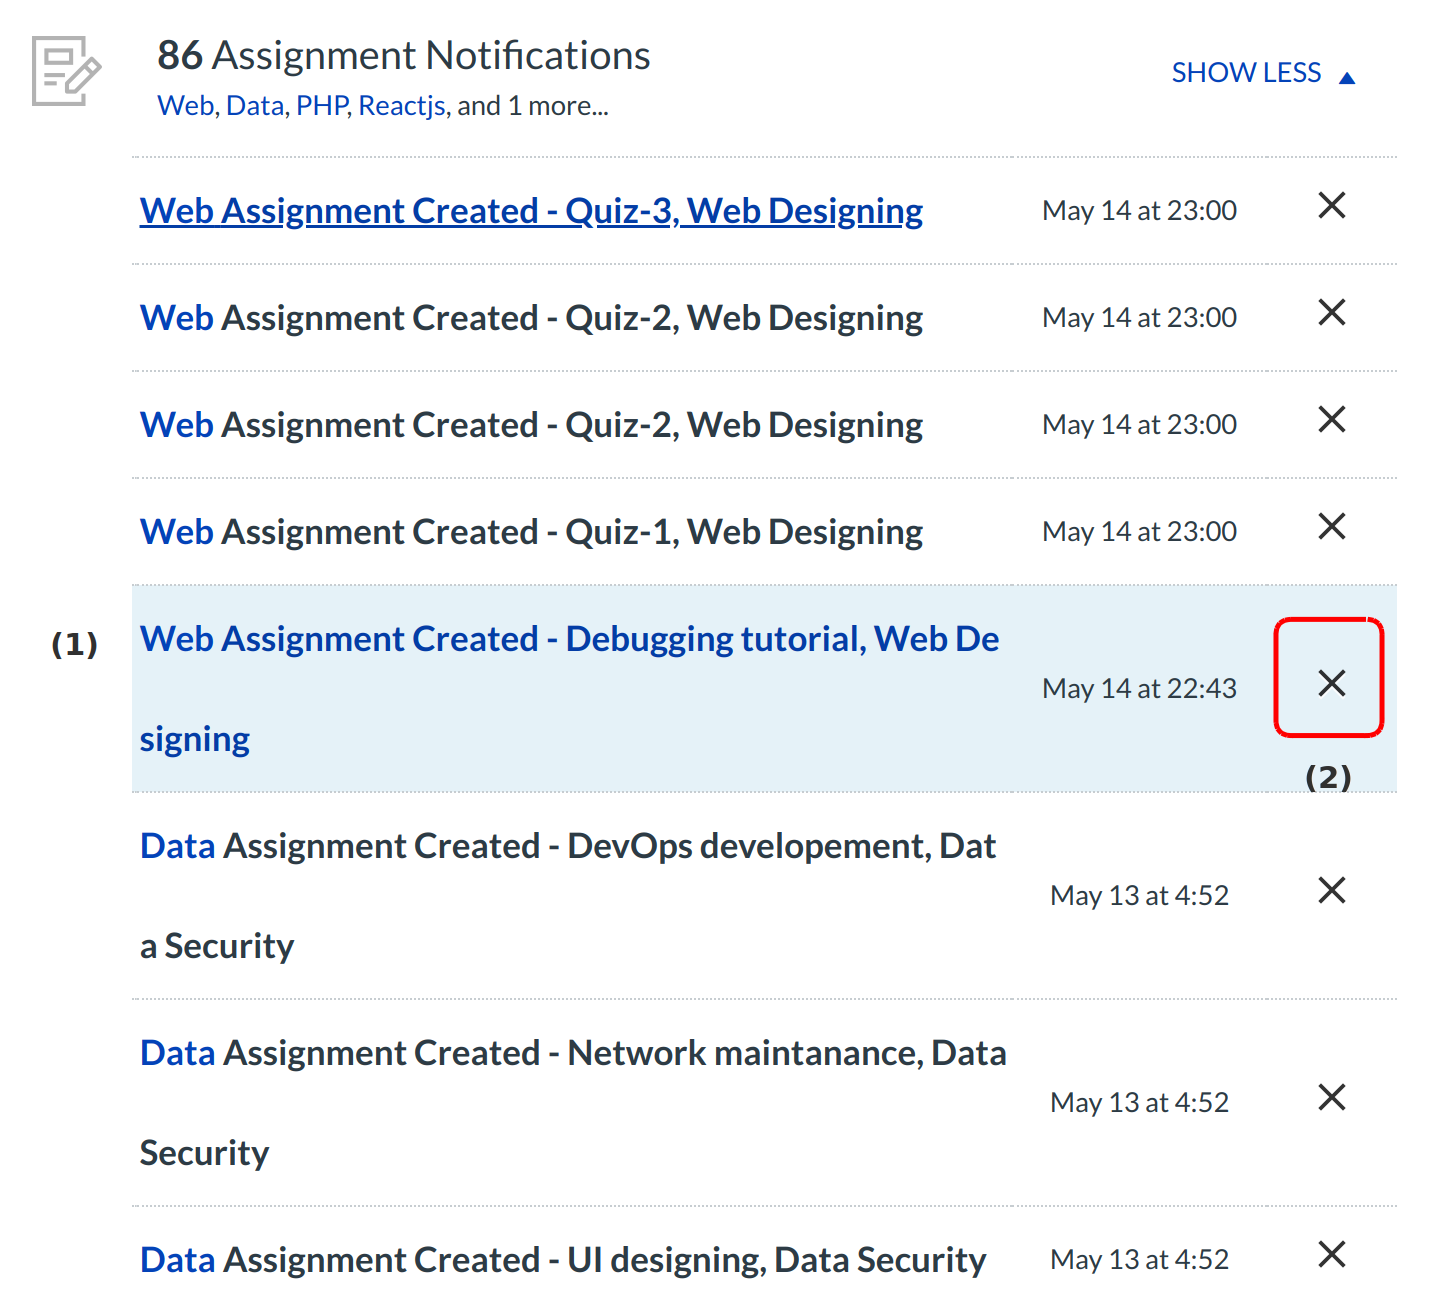Collapse the list with SHOW LESS
1435x1306 pixels.
point(1262,73)
